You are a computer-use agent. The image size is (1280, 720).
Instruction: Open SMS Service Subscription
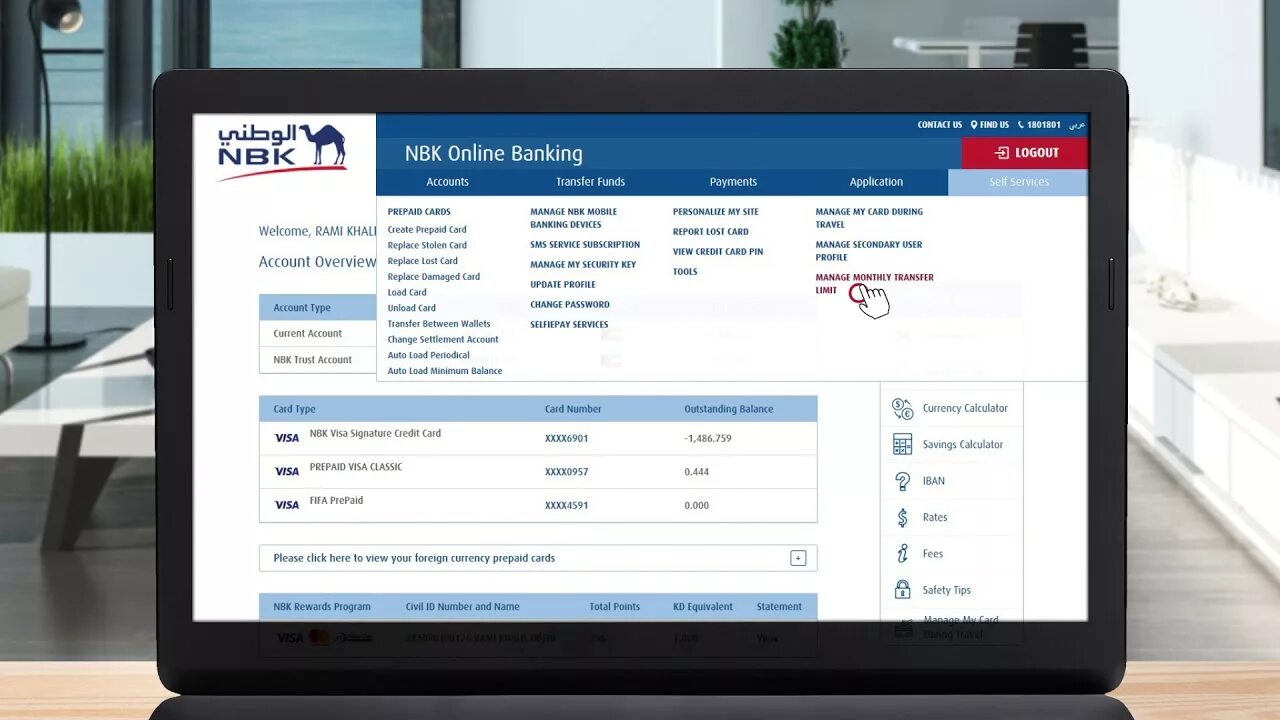[x=585, y=245]
